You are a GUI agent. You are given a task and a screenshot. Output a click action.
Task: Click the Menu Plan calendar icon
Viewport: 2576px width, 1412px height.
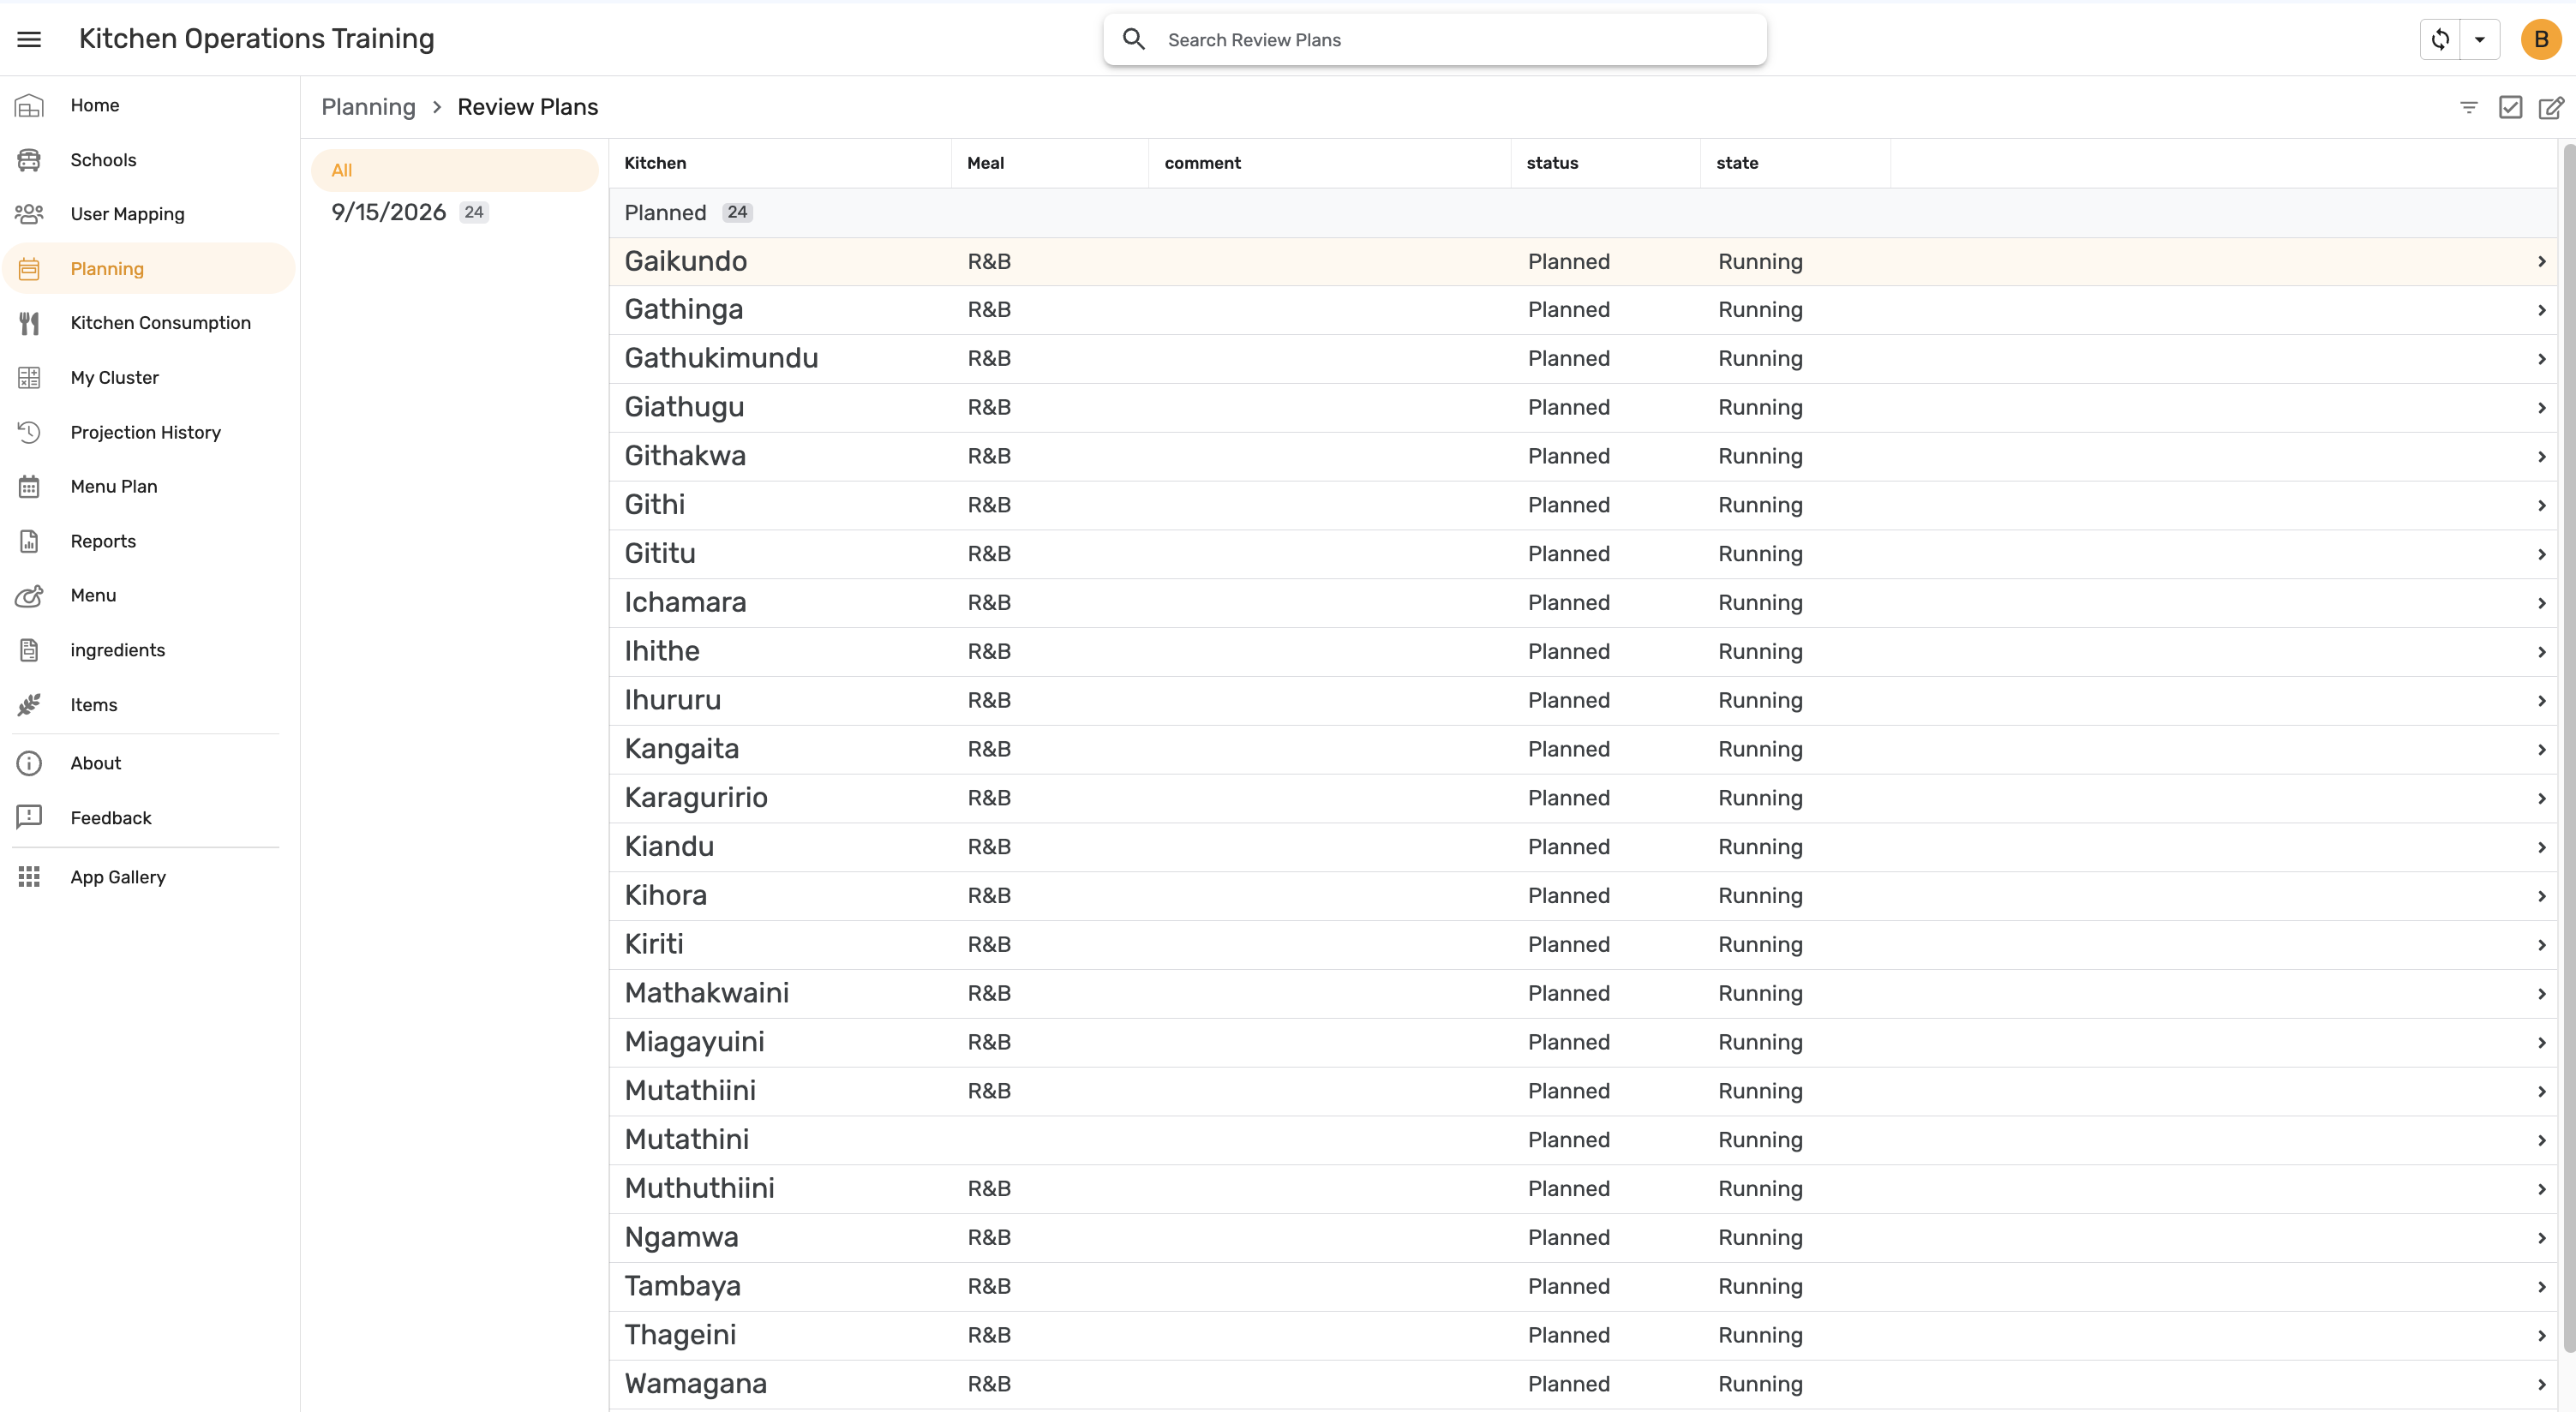[x=29, y=486]
